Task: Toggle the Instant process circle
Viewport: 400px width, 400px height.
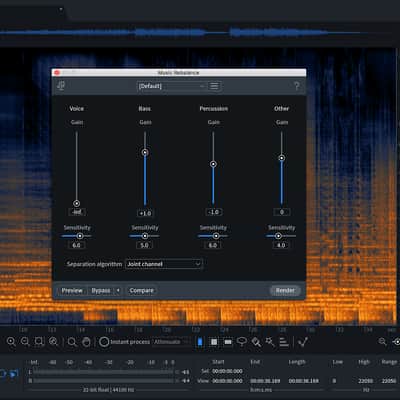Action: [104, 342]
